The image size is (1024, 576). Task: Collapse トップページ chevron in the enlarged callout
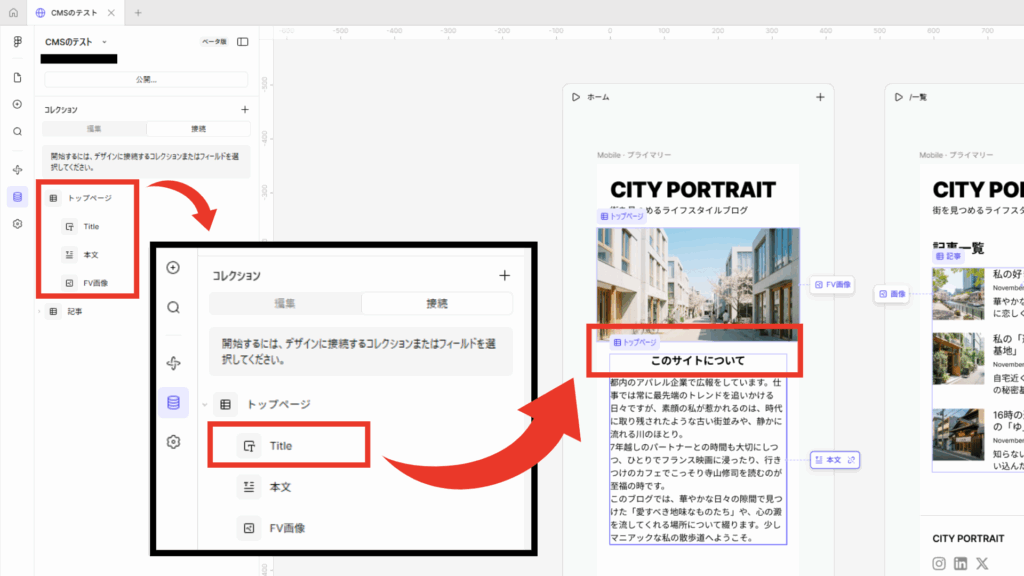(205, 404)
